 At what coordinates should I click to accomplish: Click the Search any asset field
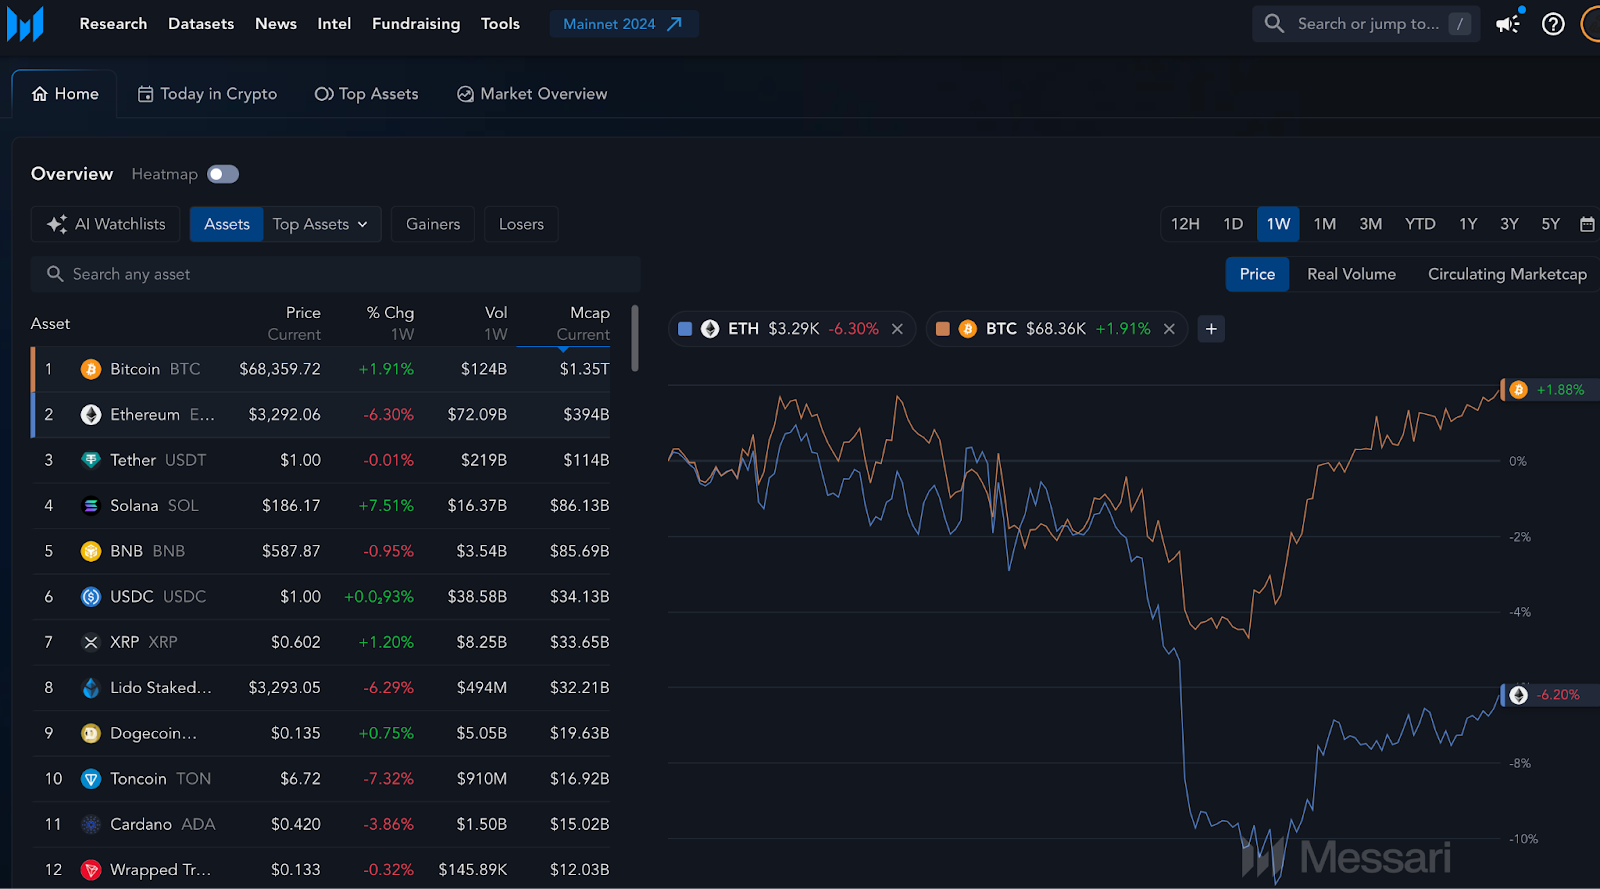coord(336,274)
